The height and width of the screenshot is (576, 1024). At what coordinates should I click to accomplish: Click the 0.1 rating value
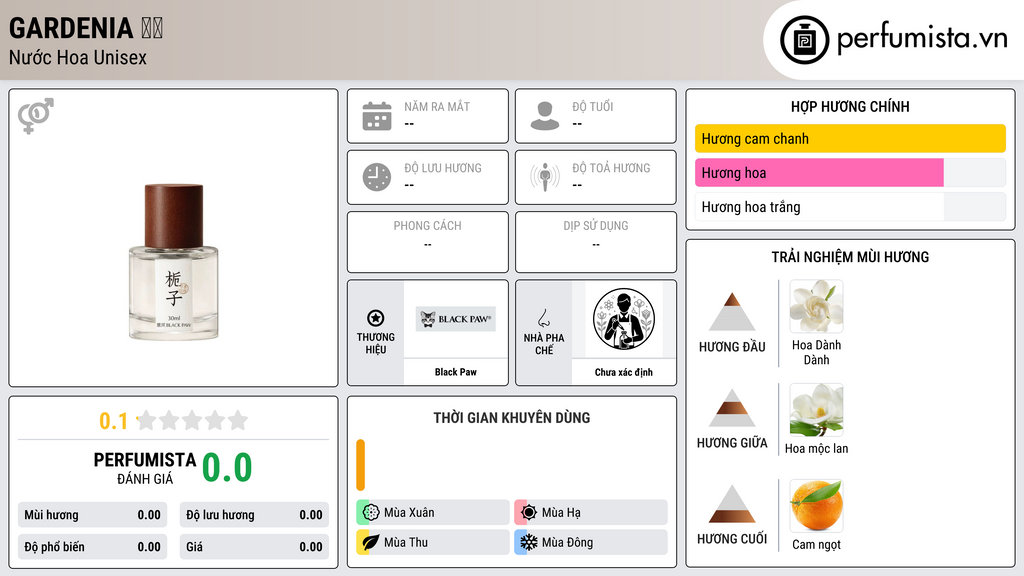(114, 421)
